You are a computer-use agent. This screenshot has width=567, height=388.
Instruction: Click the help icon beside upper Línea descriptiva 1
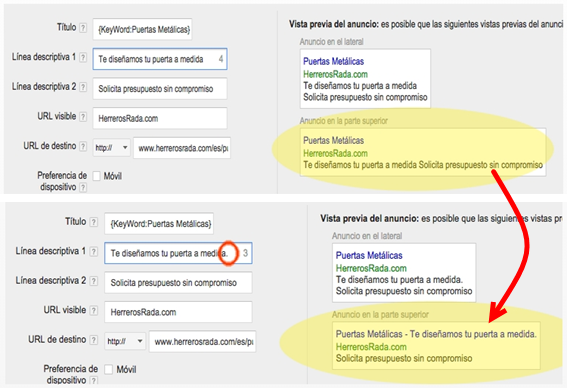[83, 57]
